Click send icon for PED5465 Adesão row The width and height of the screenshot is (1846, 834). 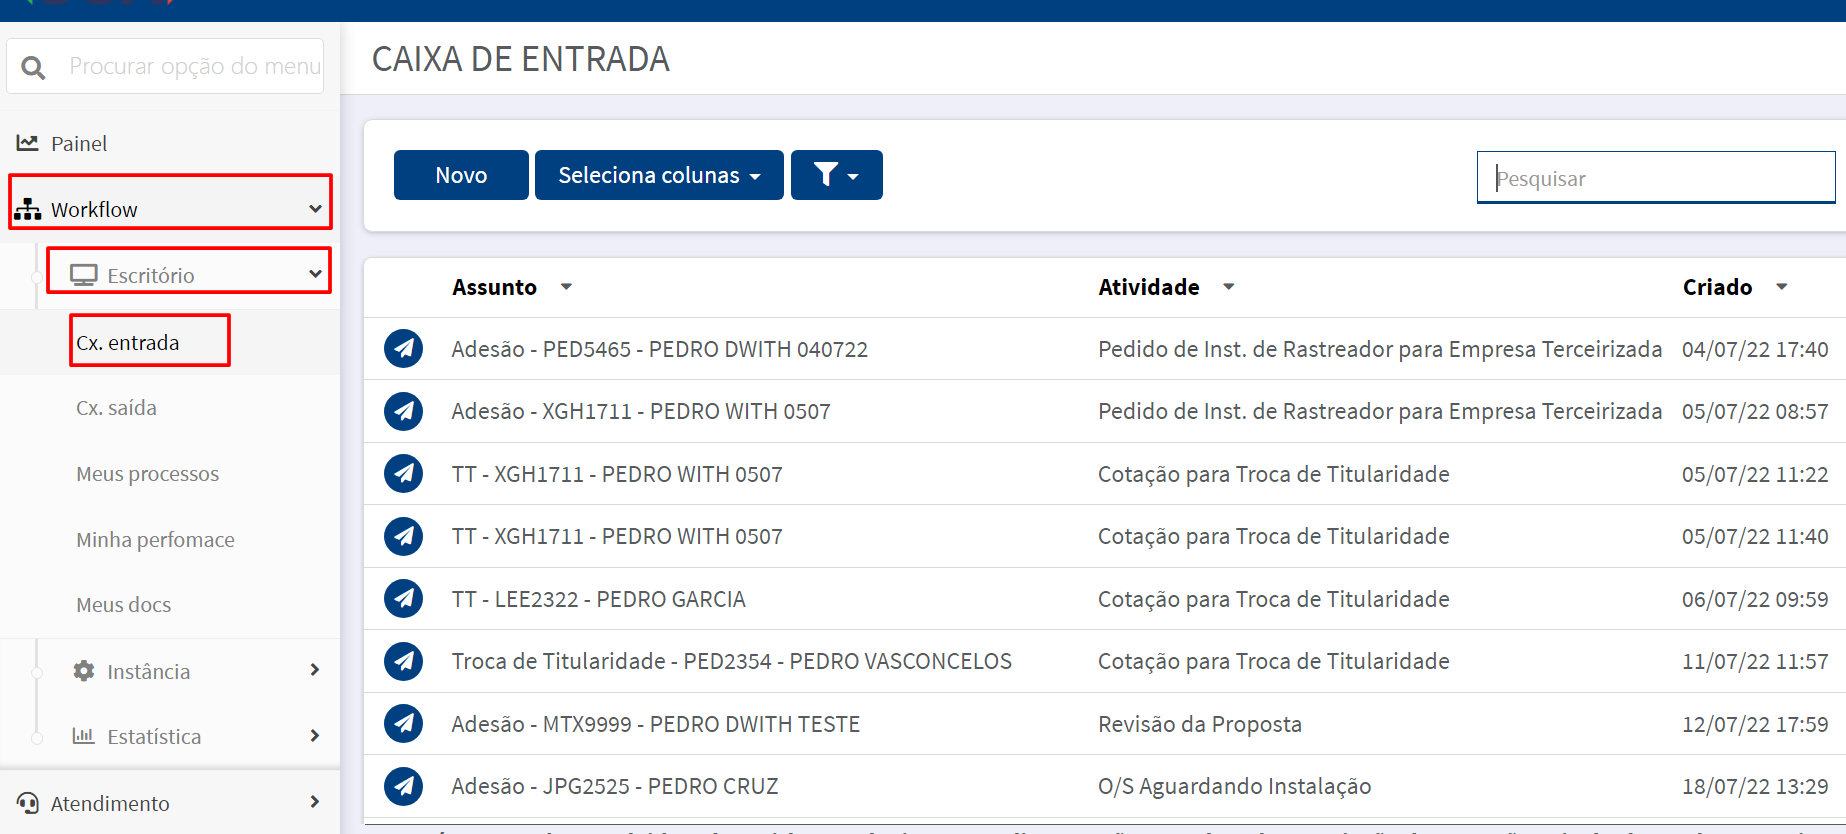tap(404, 349)
